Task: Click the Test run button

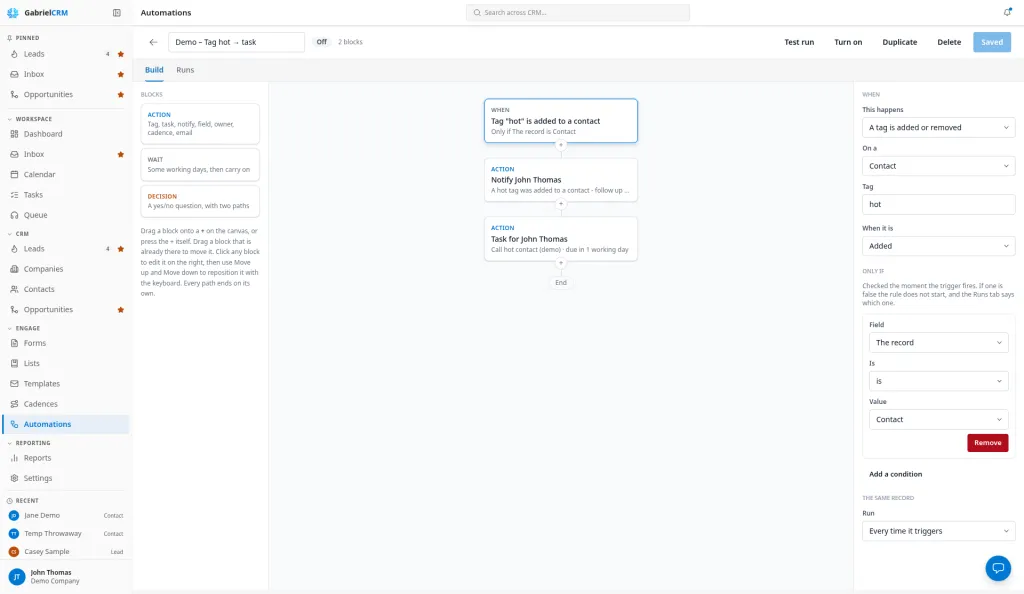Action: point(799,42)
